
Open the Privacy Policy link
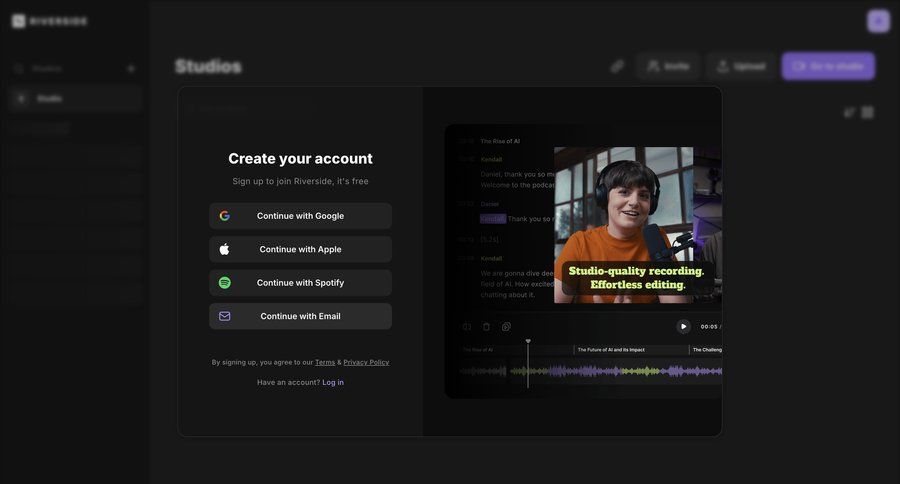click(x=366, y=362)
